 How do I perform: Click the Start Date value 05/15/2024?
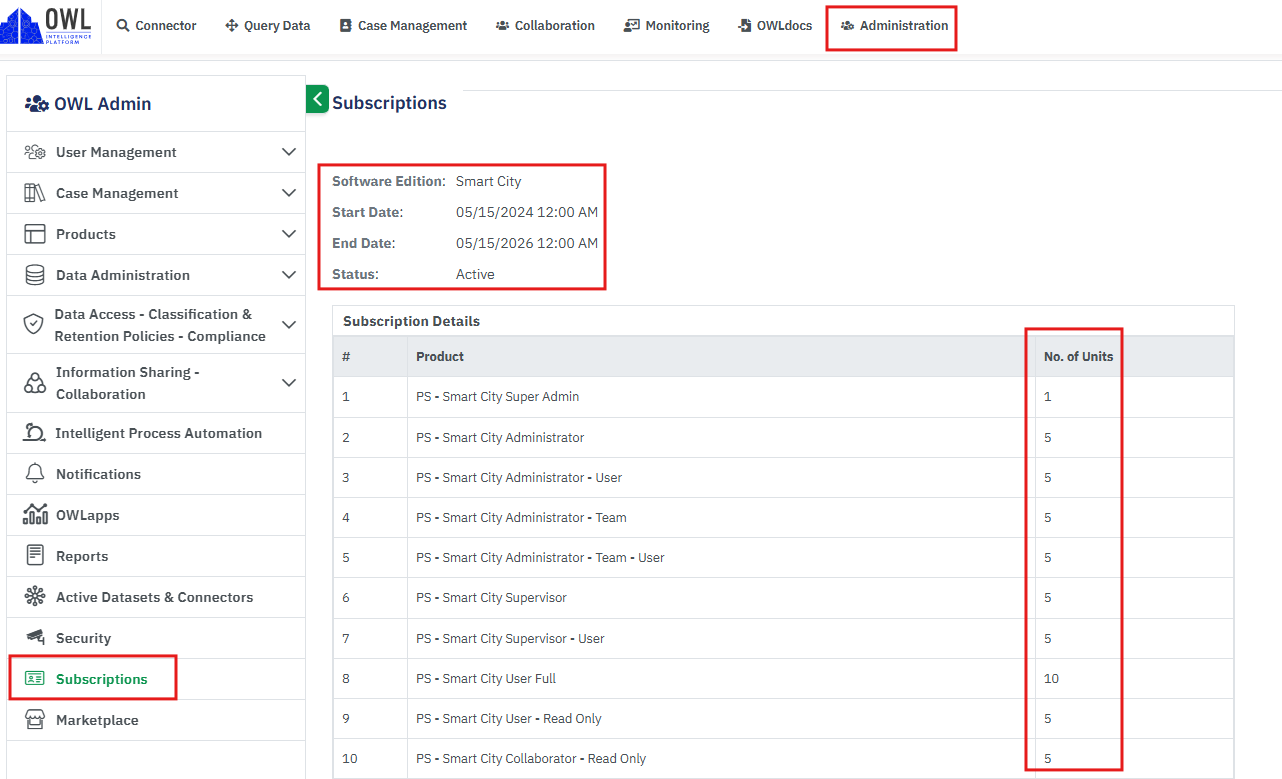tap(527, 212)
